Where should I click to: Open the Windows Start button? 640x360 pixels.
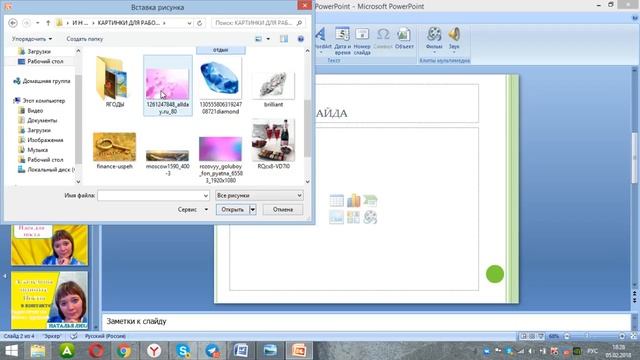pyautogui.click(x=11, y=351)
